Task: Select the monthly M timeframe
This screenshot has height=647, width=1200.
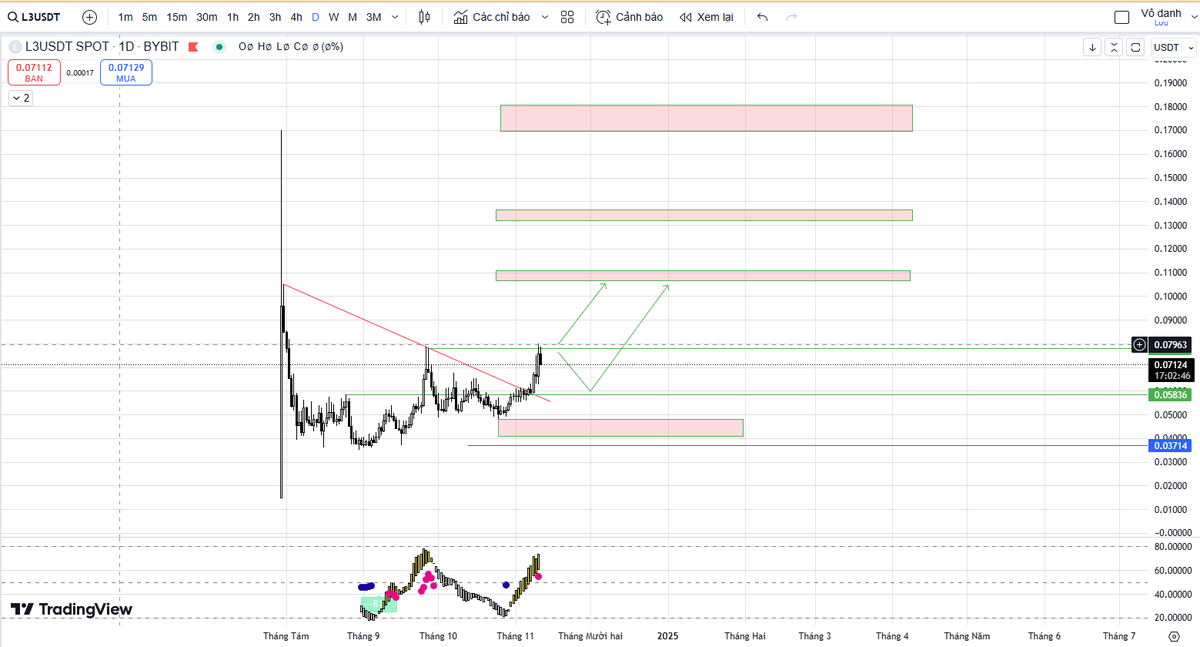Action: click(x=353, y=17)
